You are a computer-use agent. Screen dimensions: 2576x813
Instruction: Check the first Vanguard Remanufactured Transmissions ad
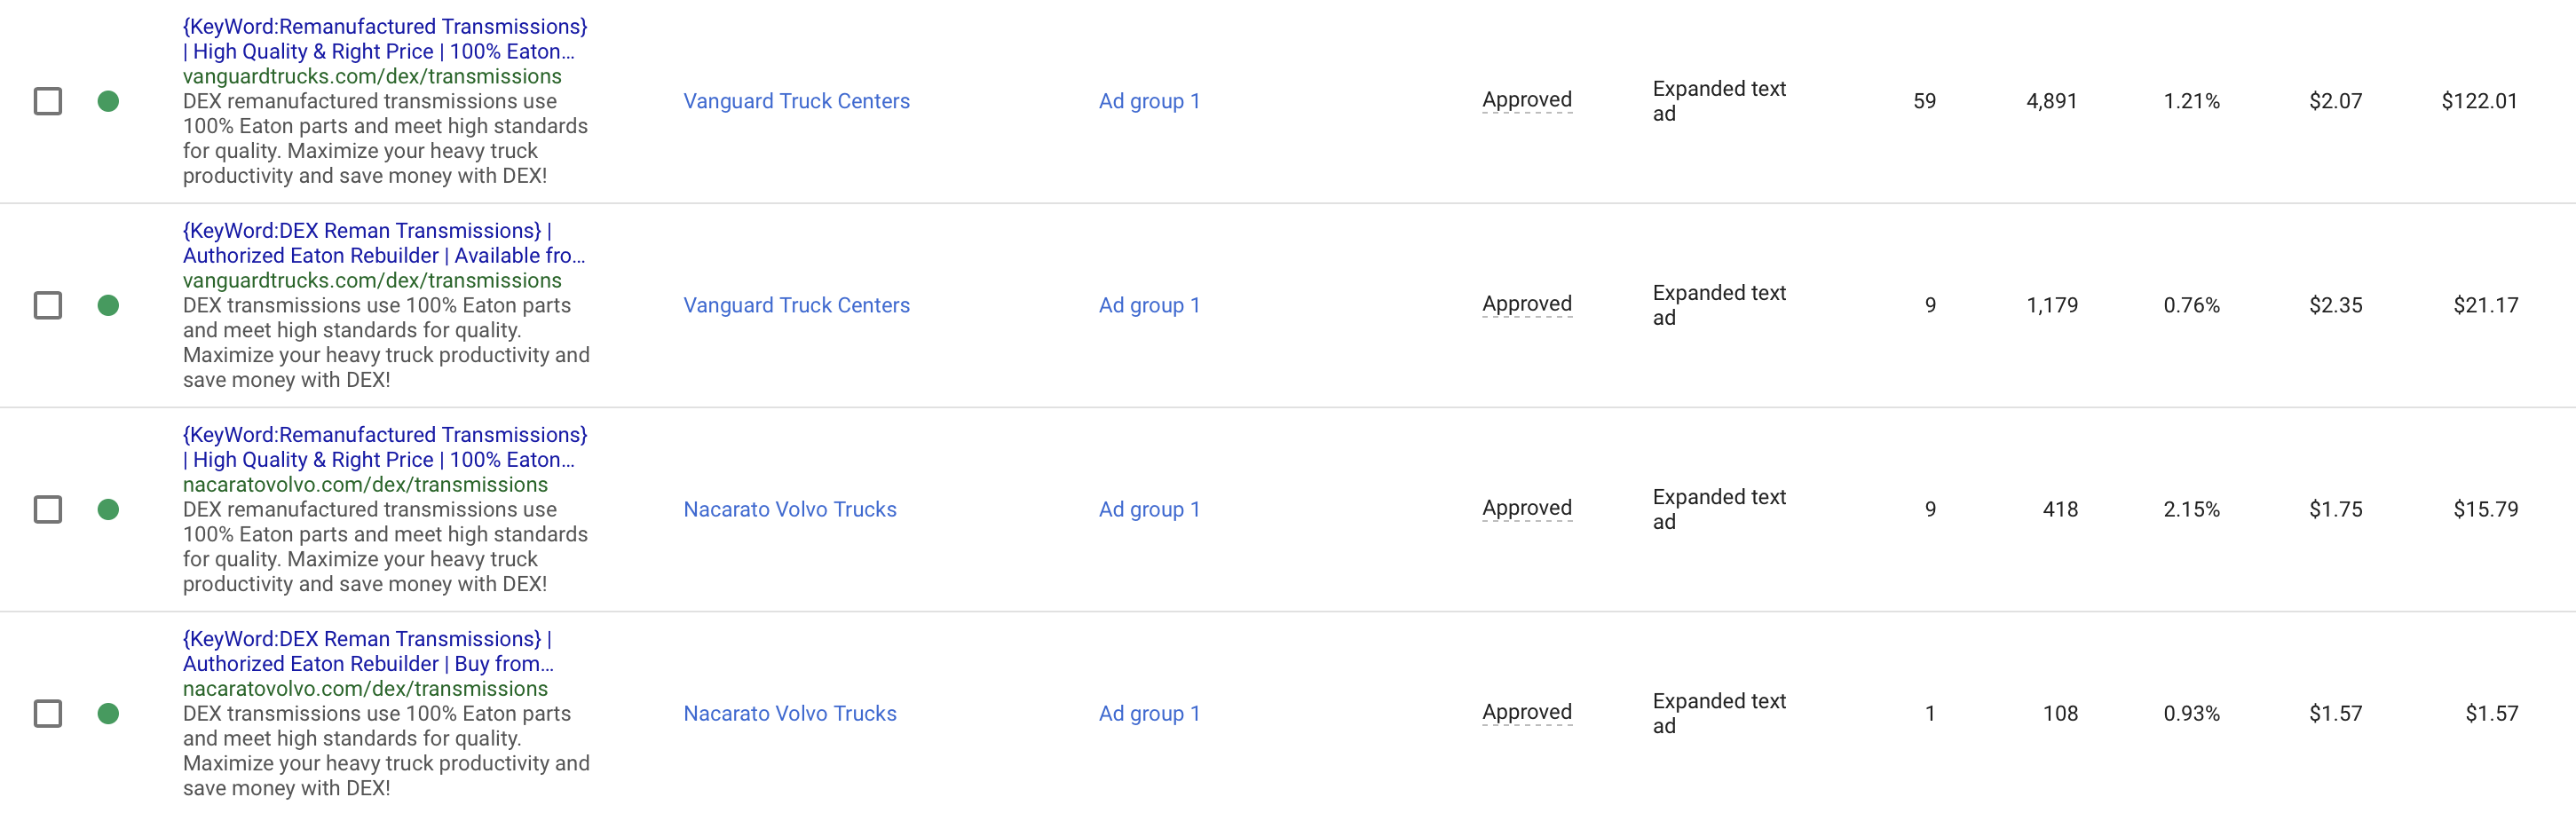click(x=48, y=101)
